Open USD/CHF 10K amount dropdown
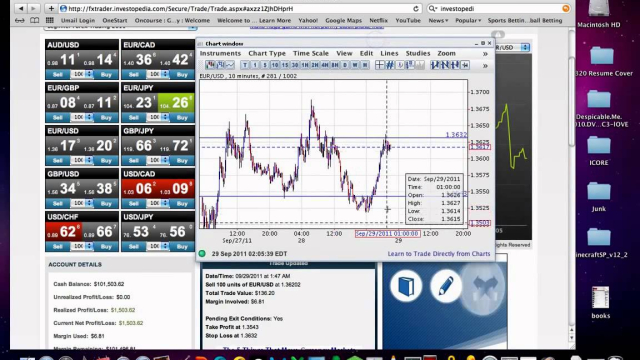 tap(82, 247)
